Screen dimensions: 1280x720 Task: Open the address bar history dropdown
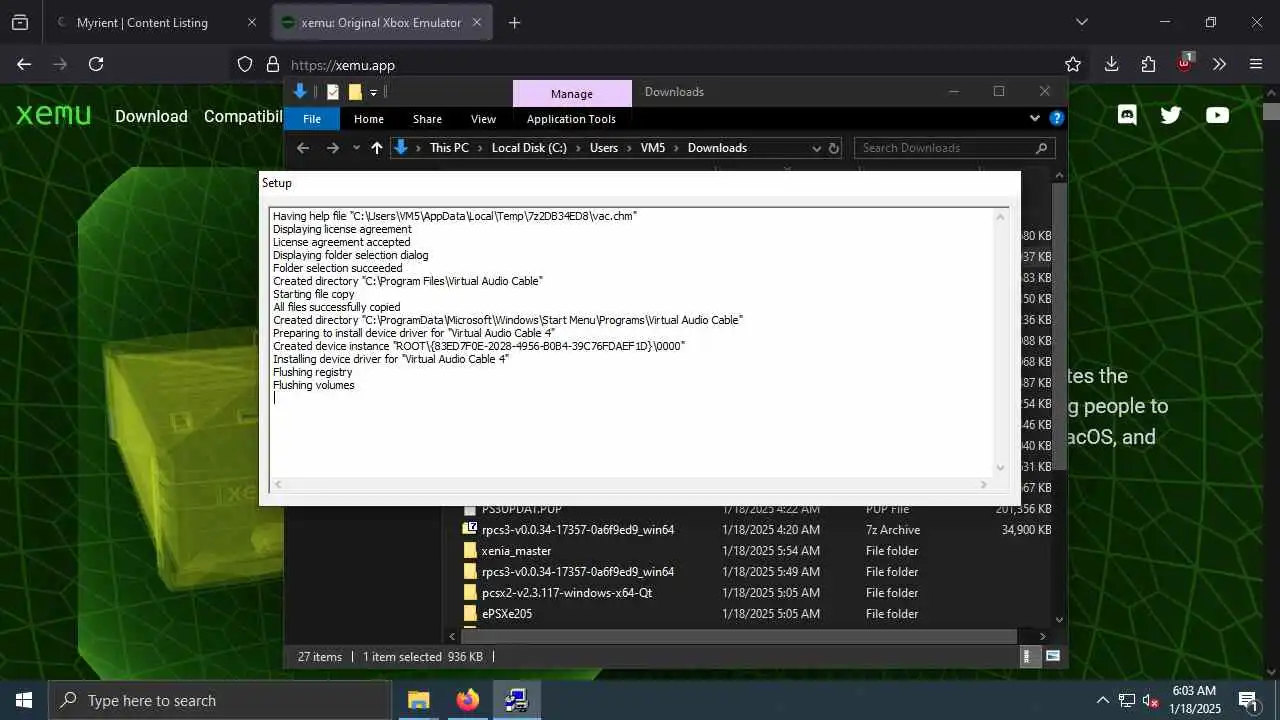[x=816, y=148]
